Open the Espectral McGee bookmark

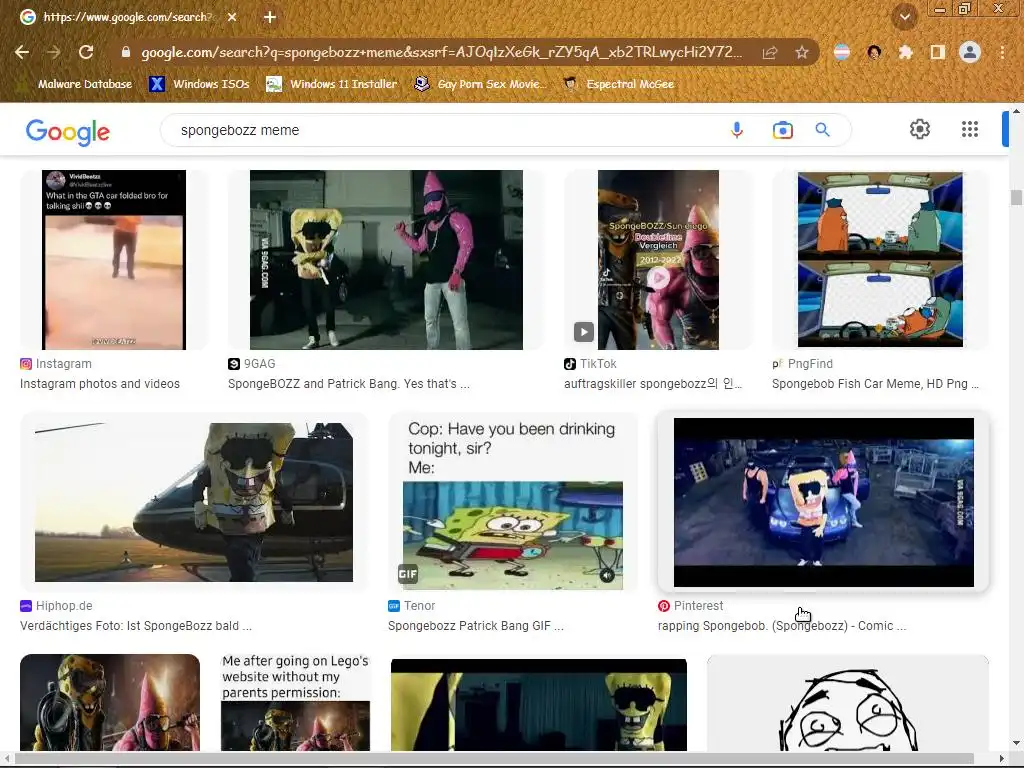click(619, 84)
